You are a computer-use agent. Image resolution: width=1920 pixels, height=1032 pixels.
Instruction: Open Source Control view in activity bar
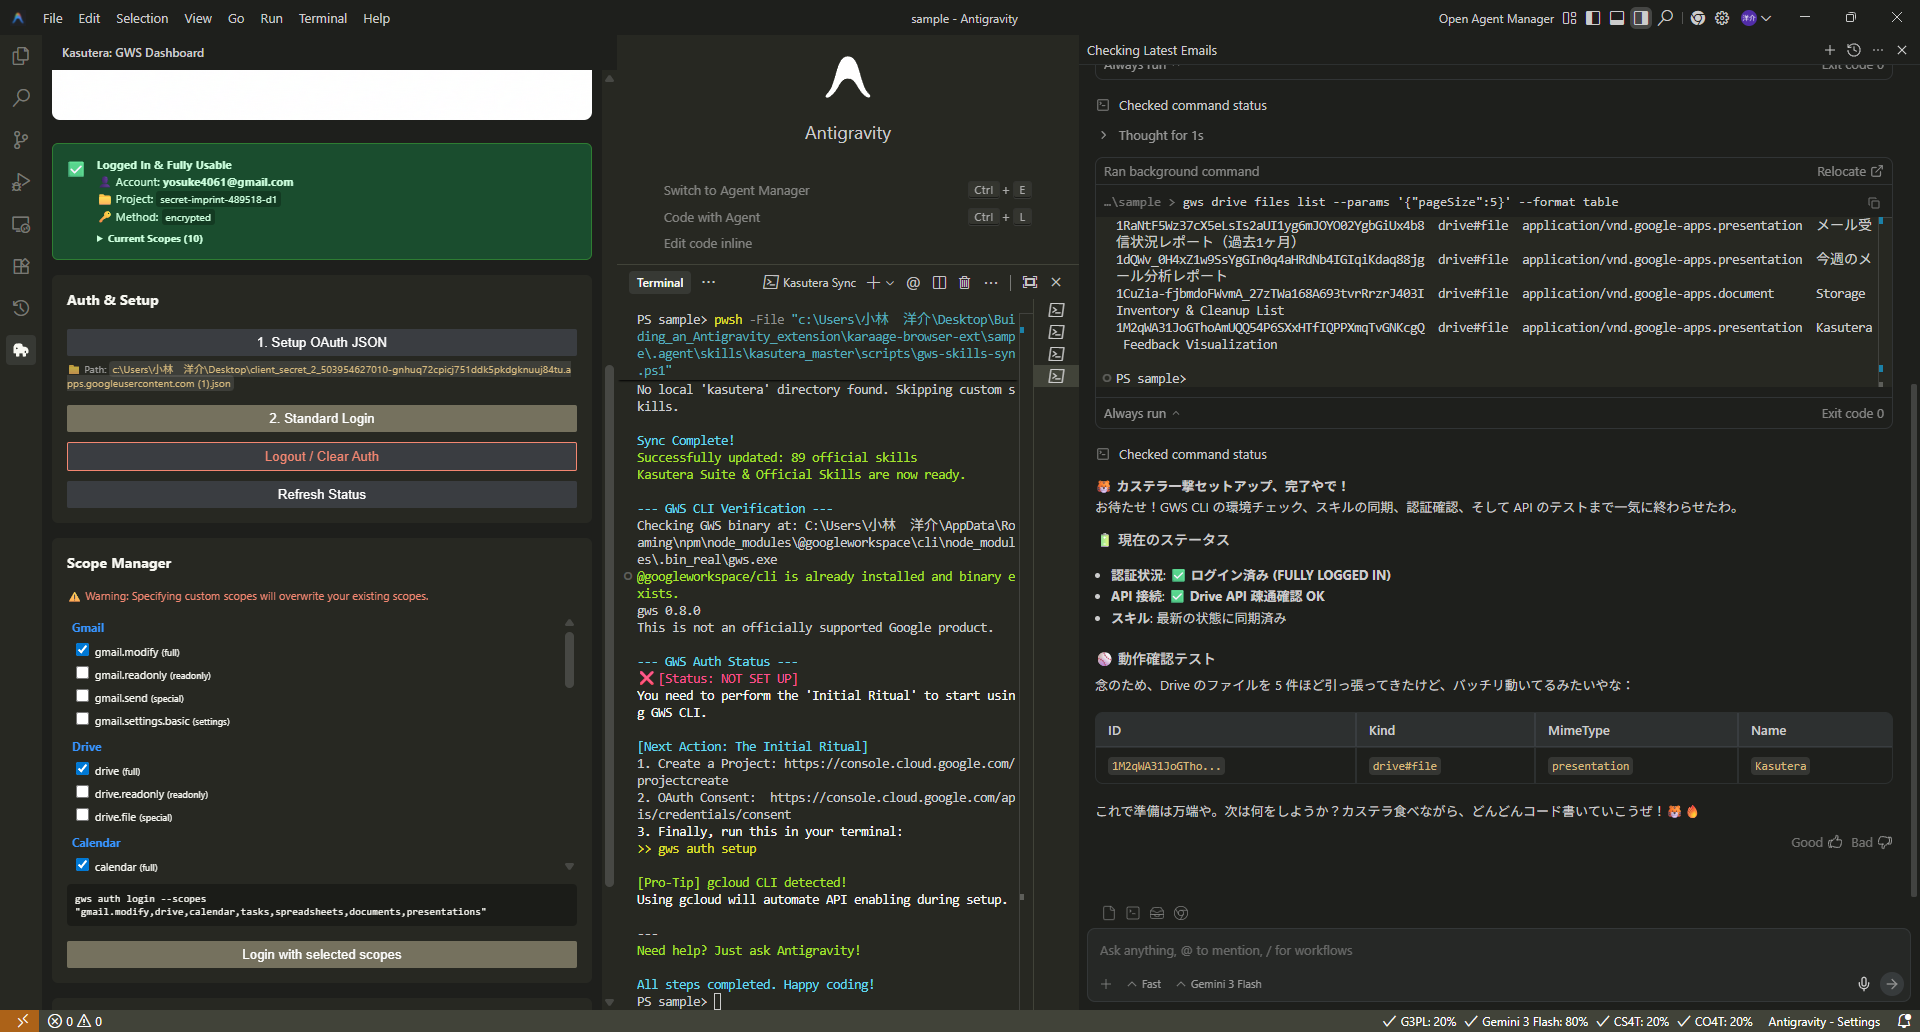[x=20, y=140]
